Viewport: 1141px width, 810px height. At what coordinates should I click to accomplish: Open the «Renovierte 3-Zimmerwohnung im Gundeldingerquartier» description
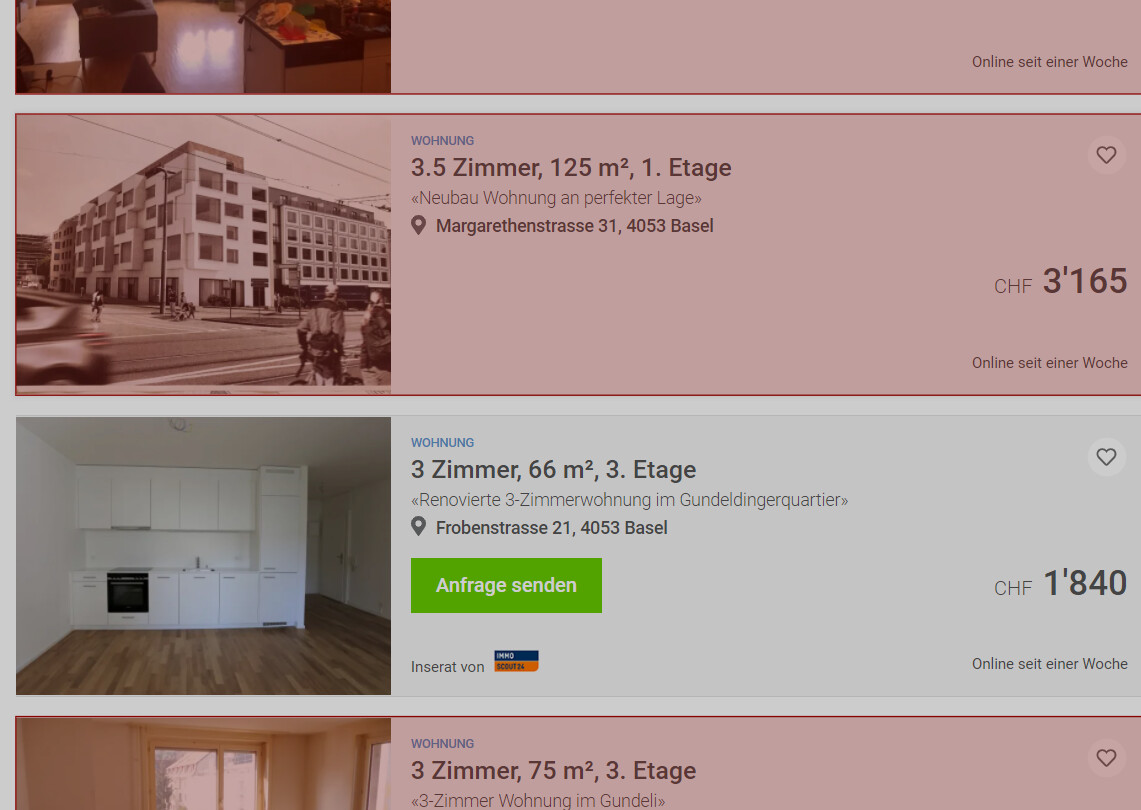629,500
